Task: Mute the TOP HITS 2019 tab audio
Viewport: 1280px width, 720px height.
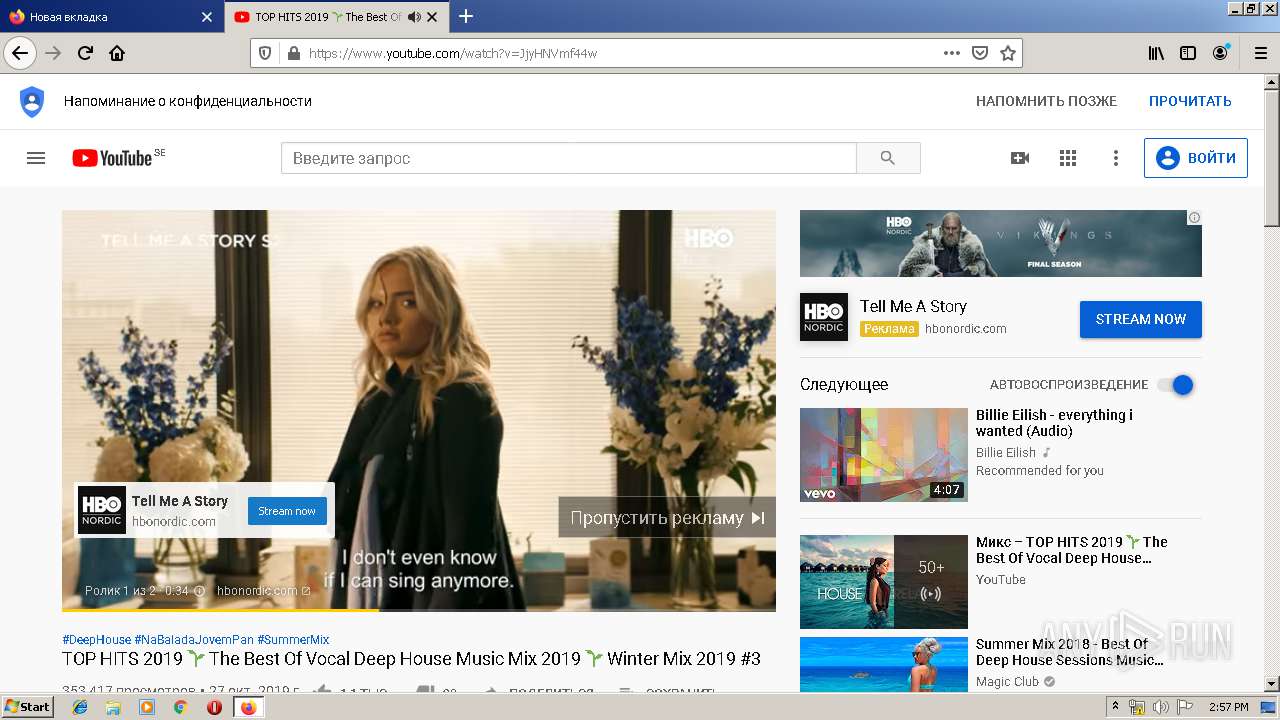Action: tap(415, 17)
